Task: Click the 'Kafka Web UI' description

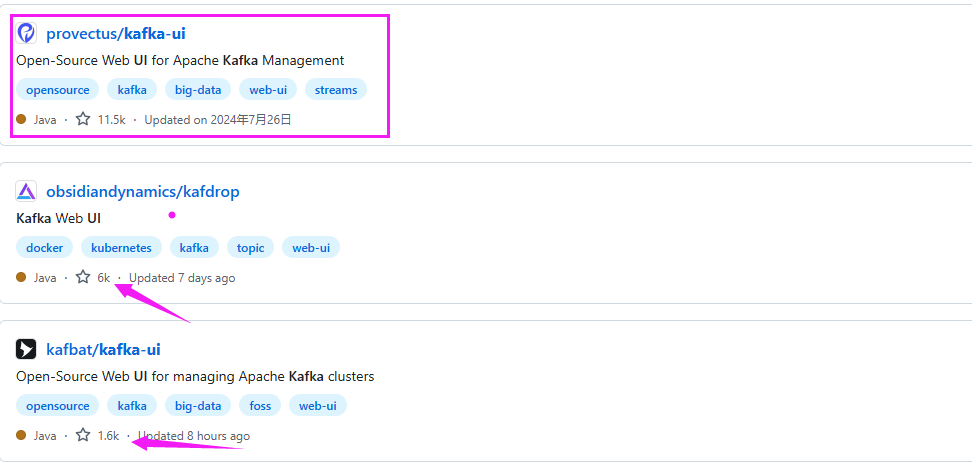Action: click(58, 218)
